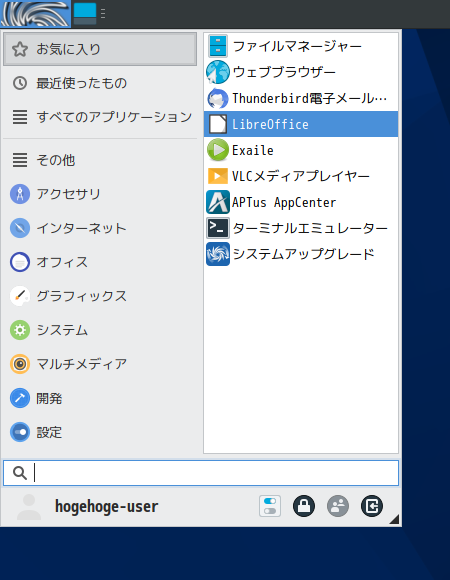450x580 pixels.
Task: Expand すべてのアプリケーション list
Action: click(x=100, y=117)
